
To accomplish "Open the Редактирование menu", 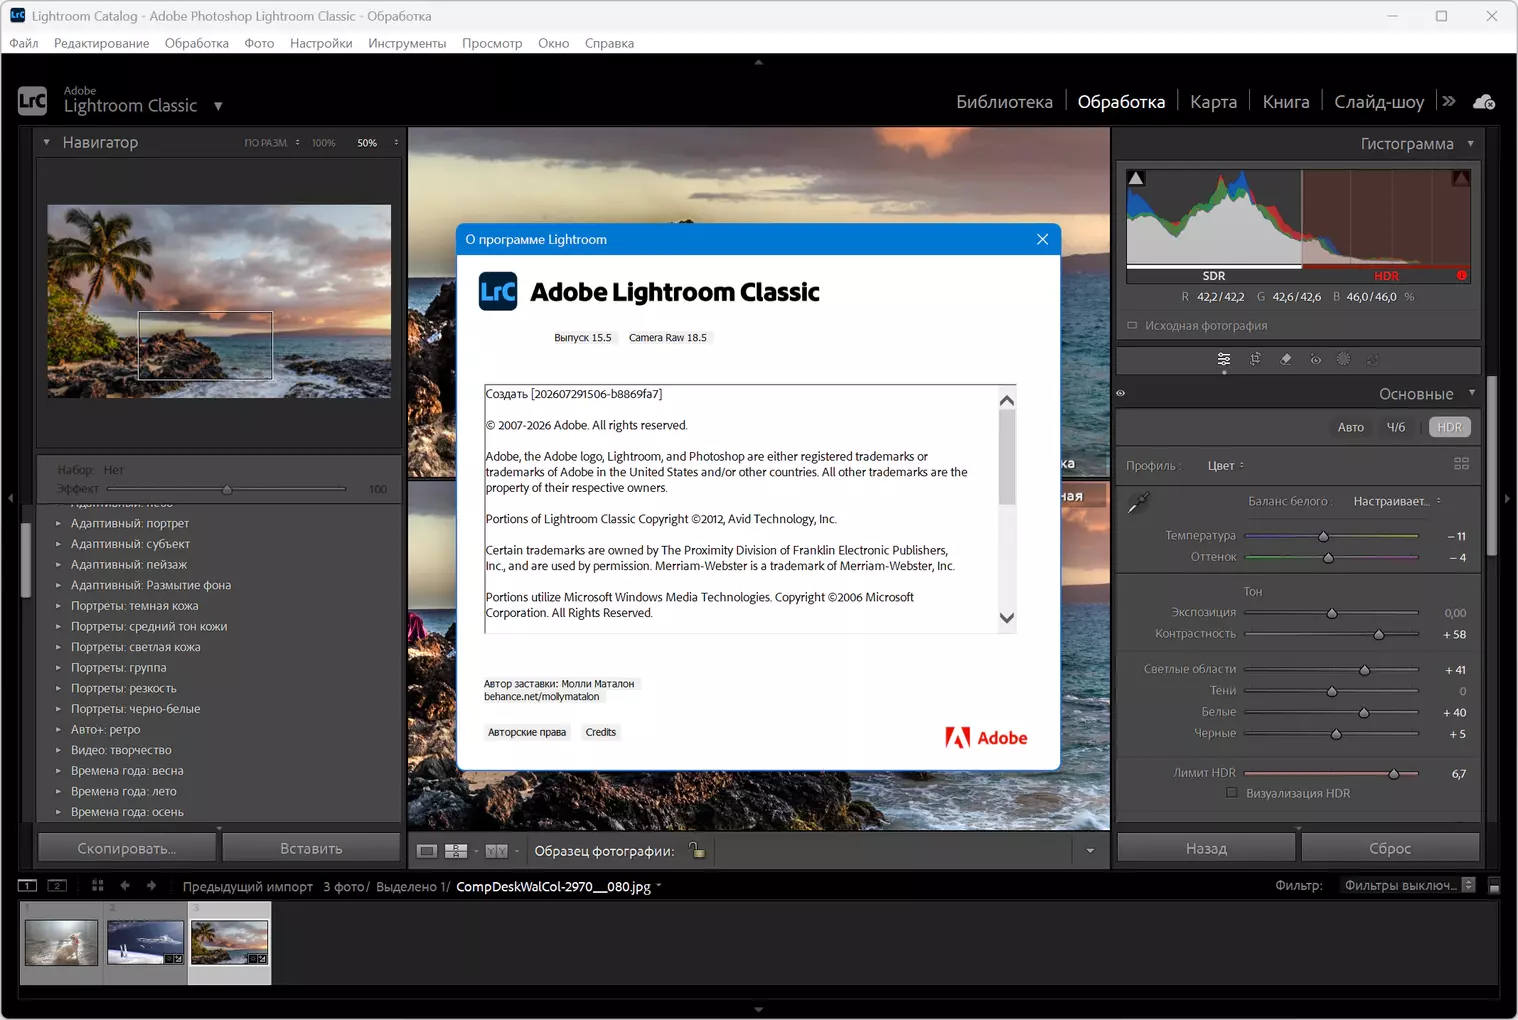I will [x=102, y=43].
